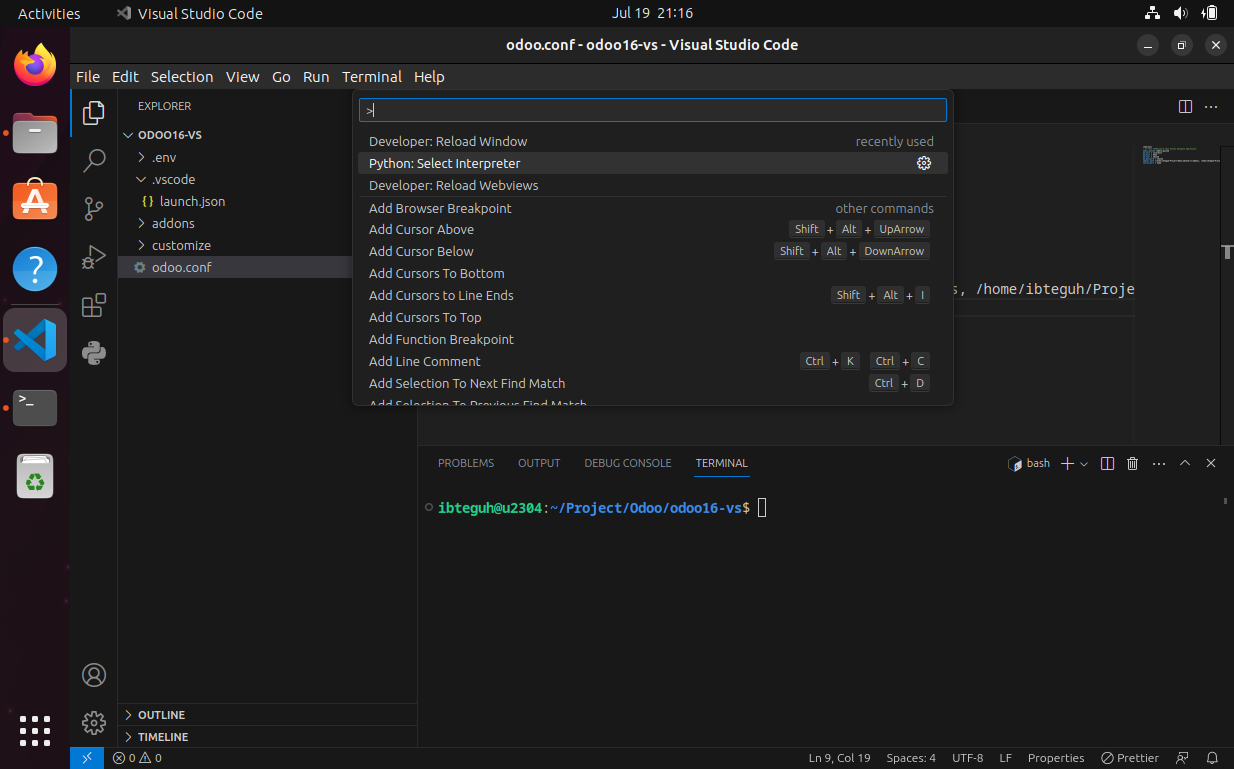The image size is (1234, 769).
Task: Switch to the Debug Console tab
Action: tap(628, 463)
